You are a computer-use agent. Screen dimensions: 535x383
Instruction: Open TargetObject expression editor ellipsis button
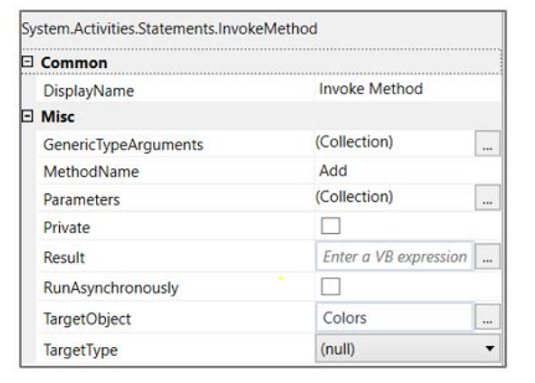488,317
